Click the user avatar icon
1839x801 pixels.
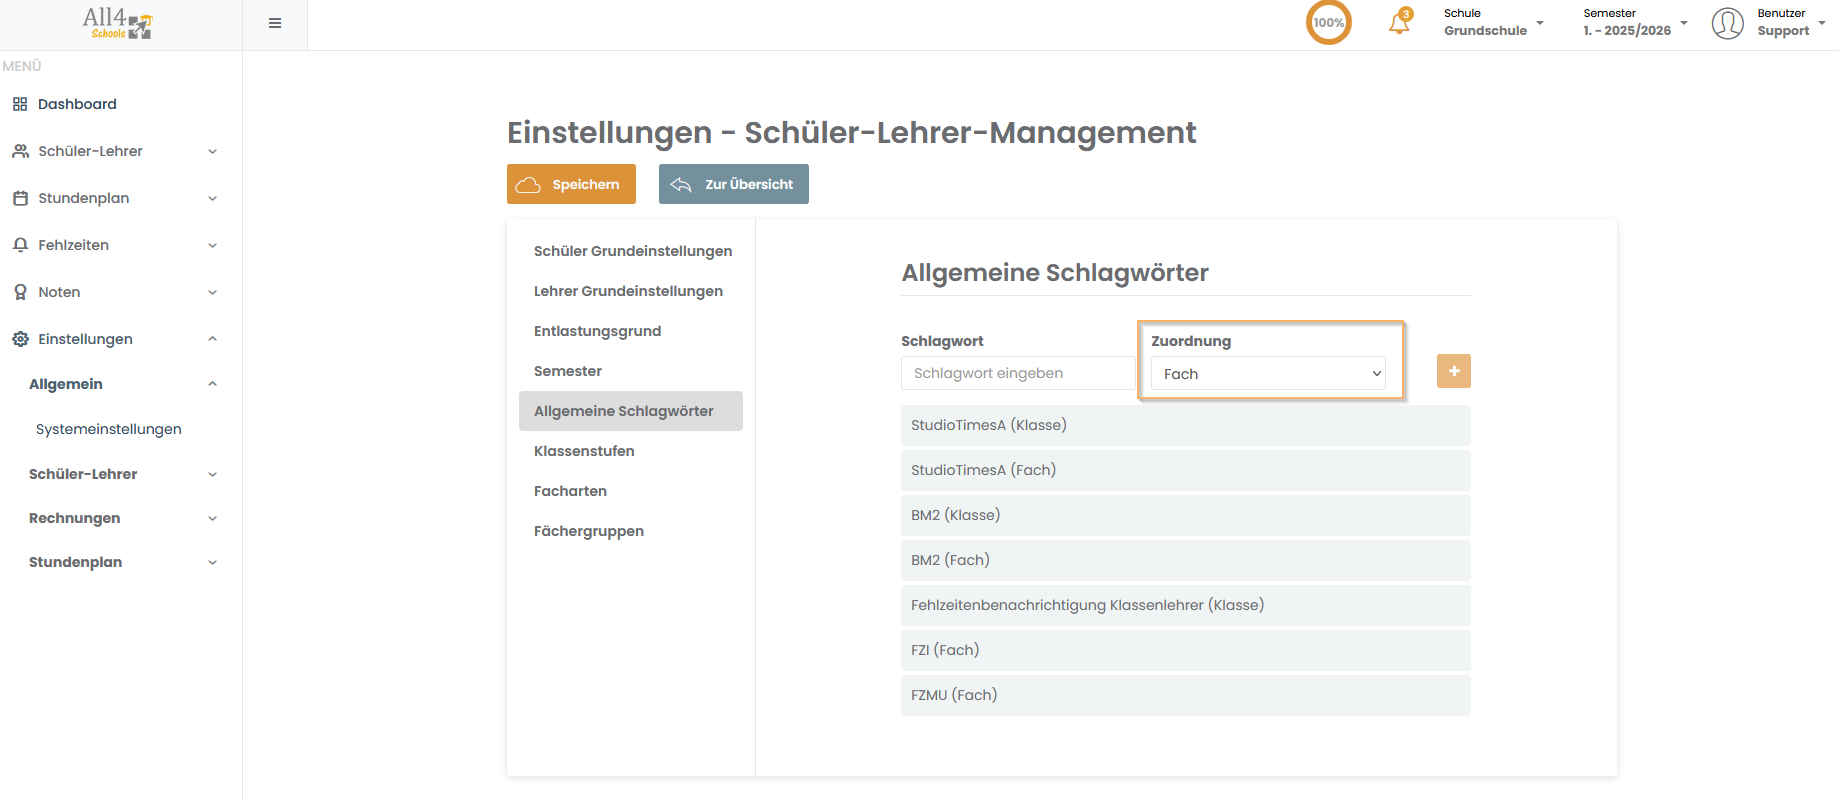click(1728, 23)
